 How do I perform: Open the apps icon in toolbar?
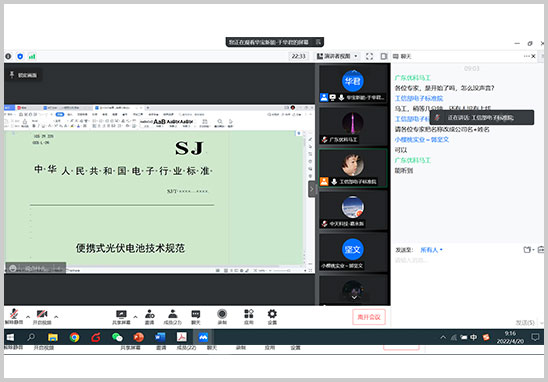tap(248, 317)
